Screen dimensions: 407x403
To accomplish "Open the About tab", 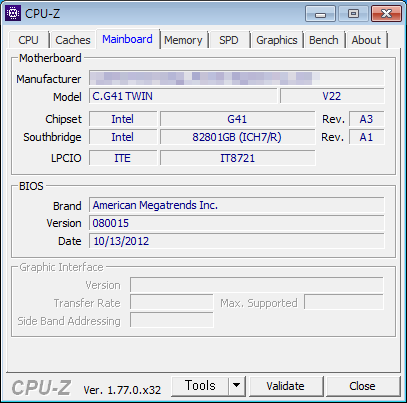I will click(366, 40).
